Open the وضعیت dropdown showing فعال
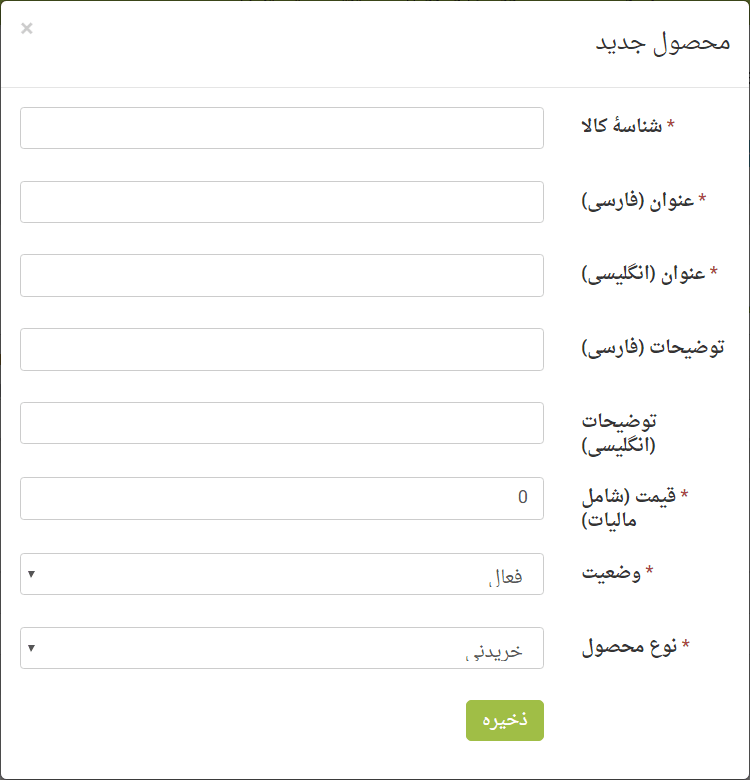 [x=282, y=574]
